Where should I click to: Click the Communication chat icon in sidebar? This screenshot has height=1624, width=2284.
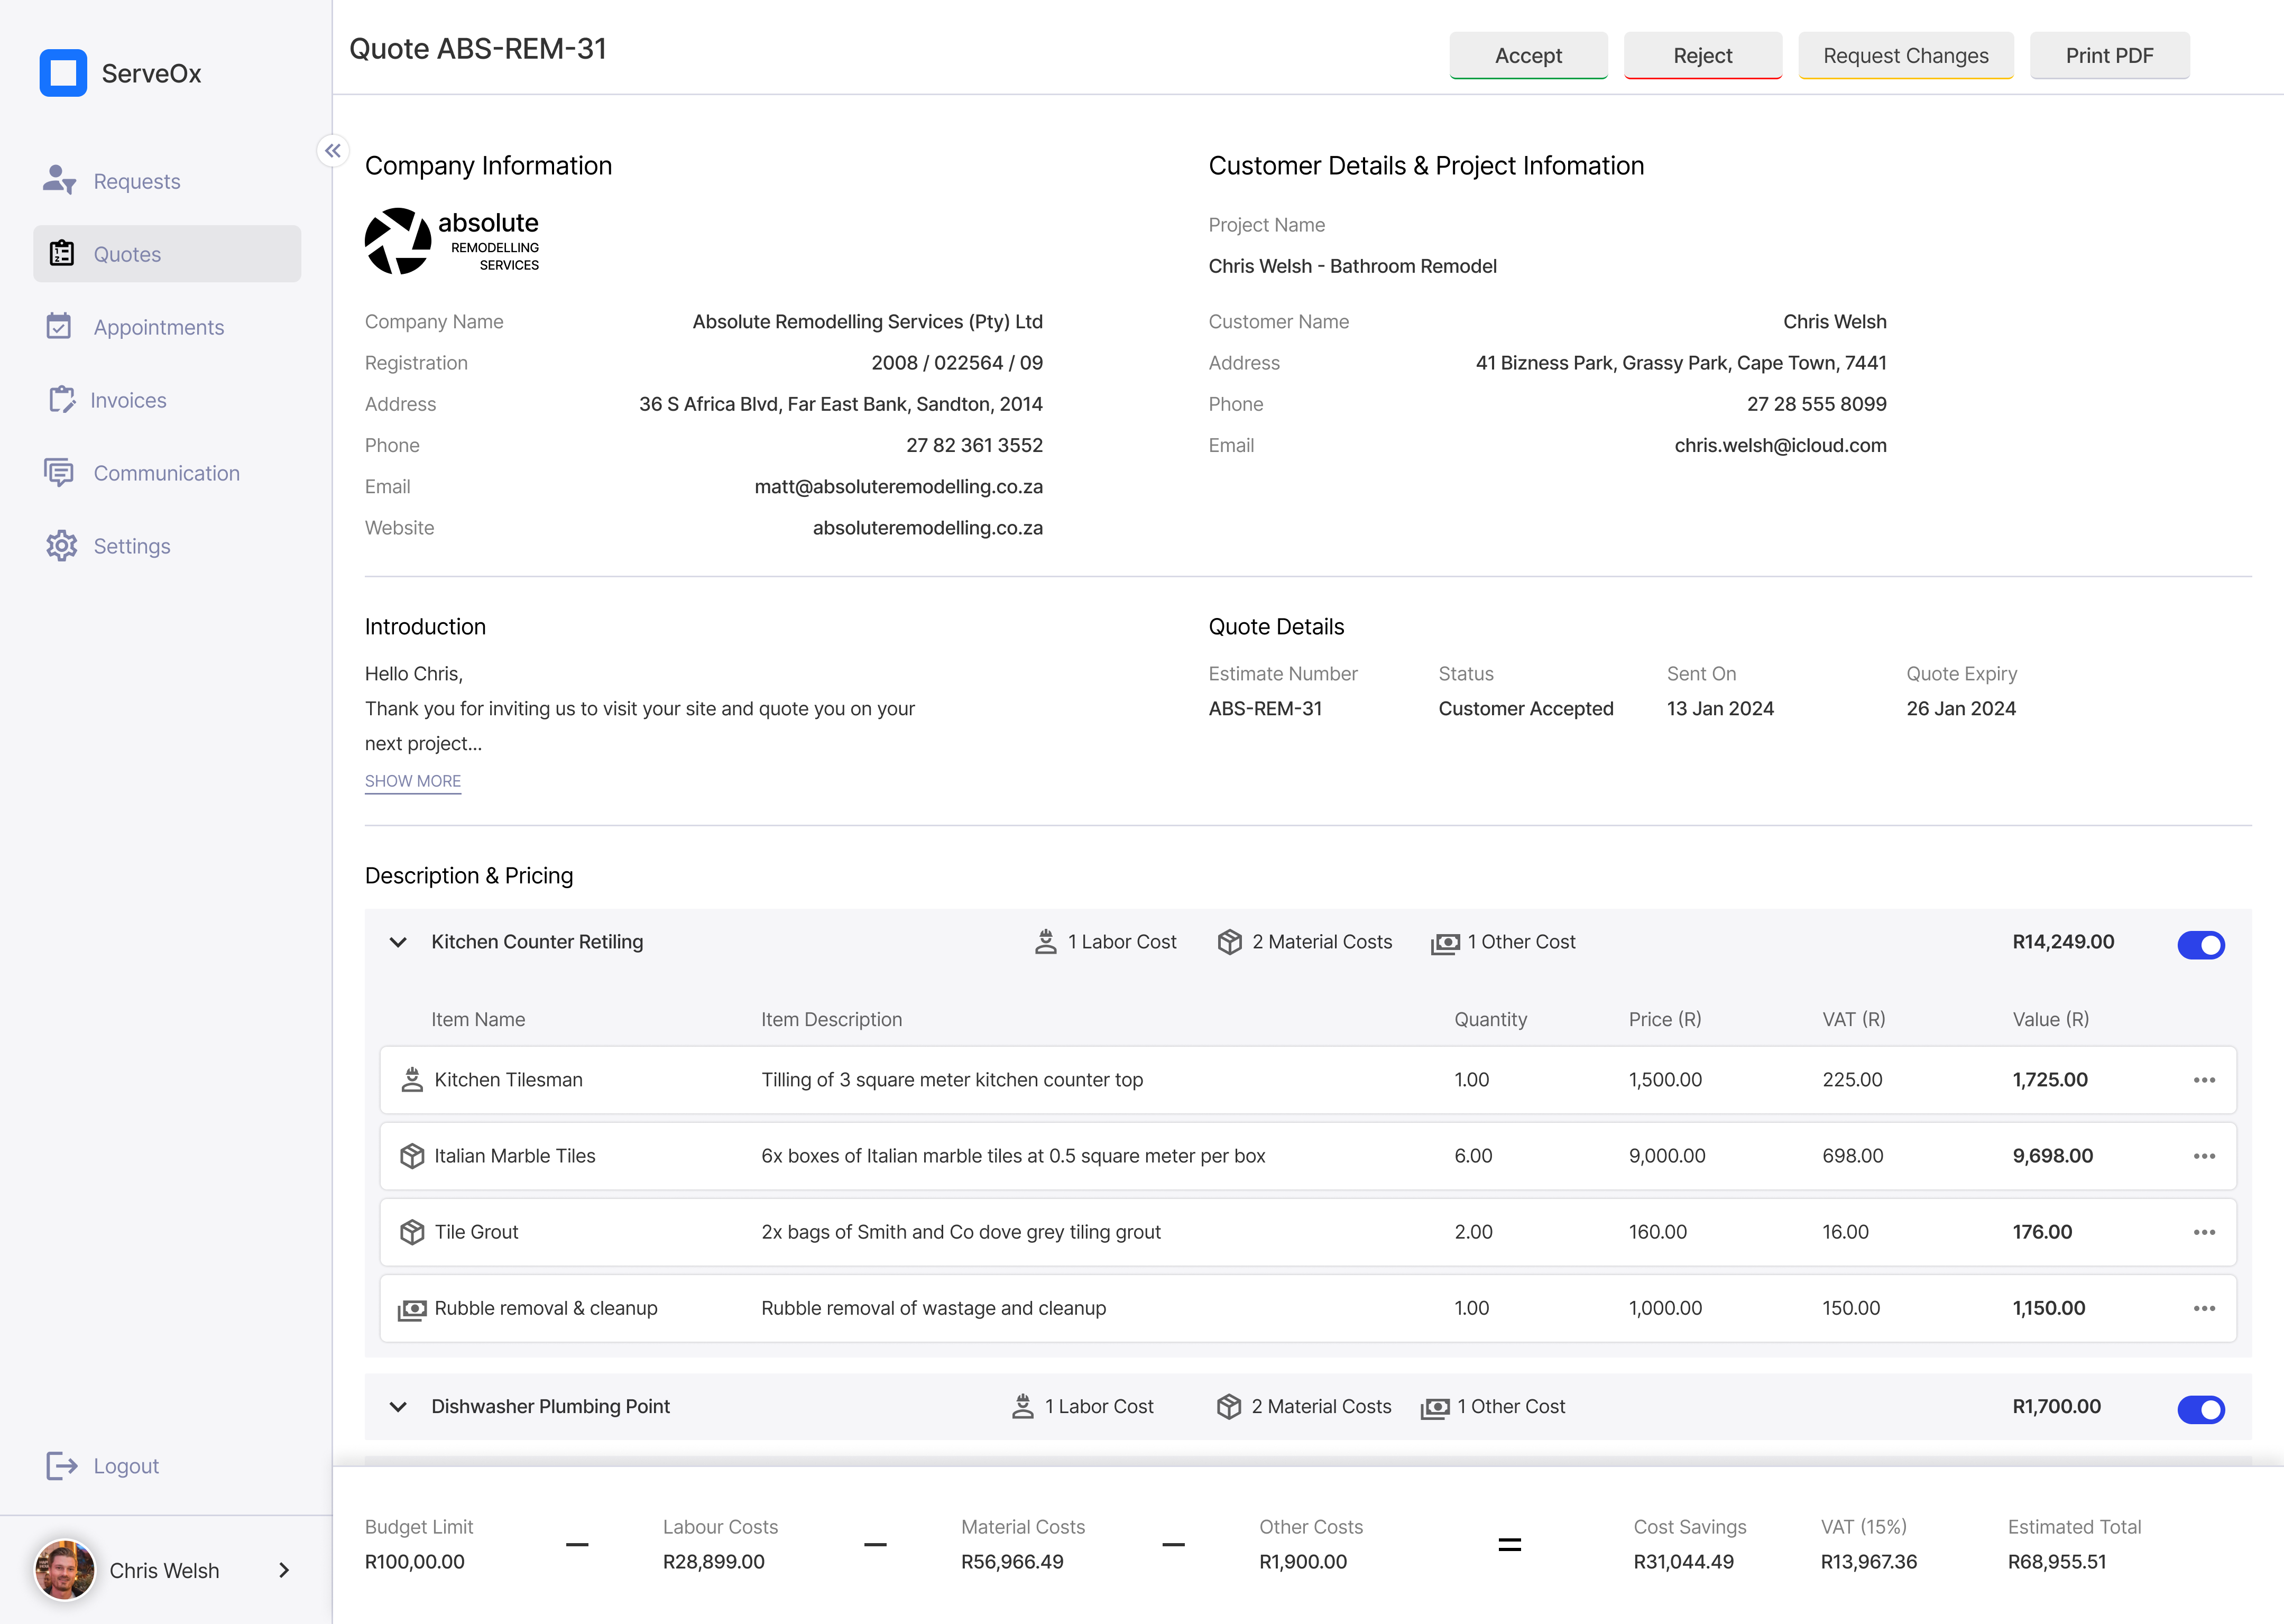click(59, 472)
